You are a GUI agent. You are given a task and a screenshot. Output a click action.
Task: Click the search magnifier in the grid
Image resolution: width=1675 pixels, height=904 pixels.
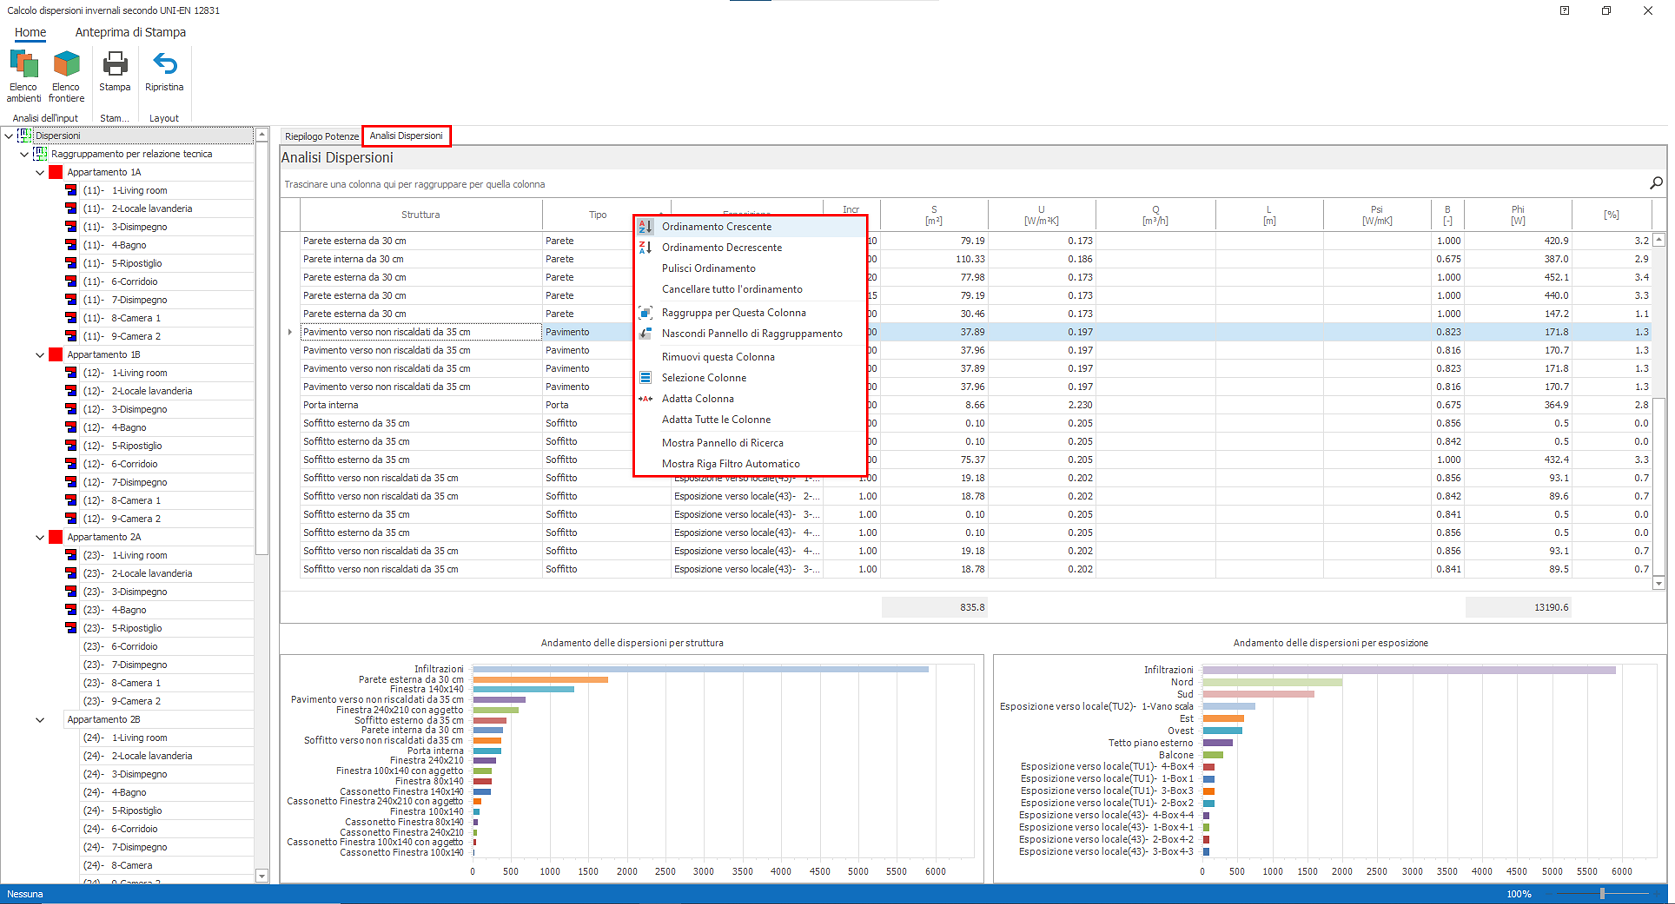[1655, 183]
